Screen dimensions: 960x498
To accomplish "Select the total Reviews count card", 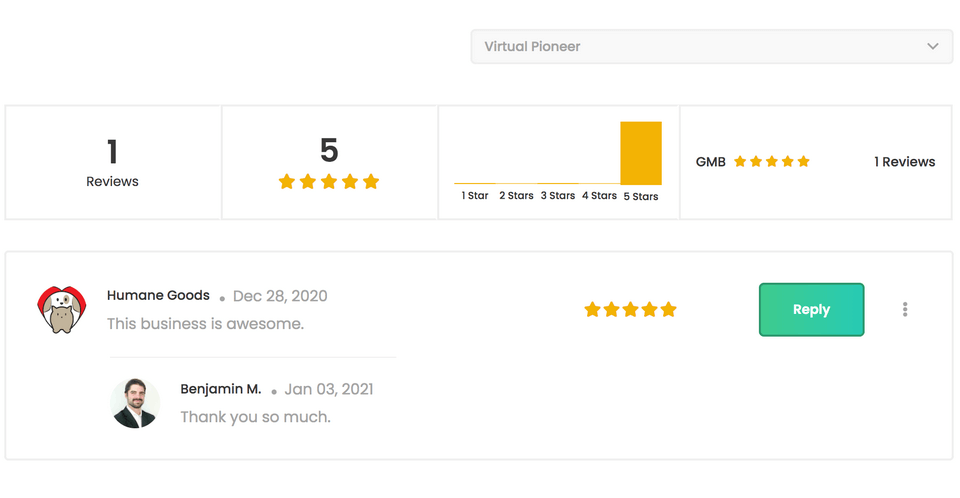I will click(113, 162).
